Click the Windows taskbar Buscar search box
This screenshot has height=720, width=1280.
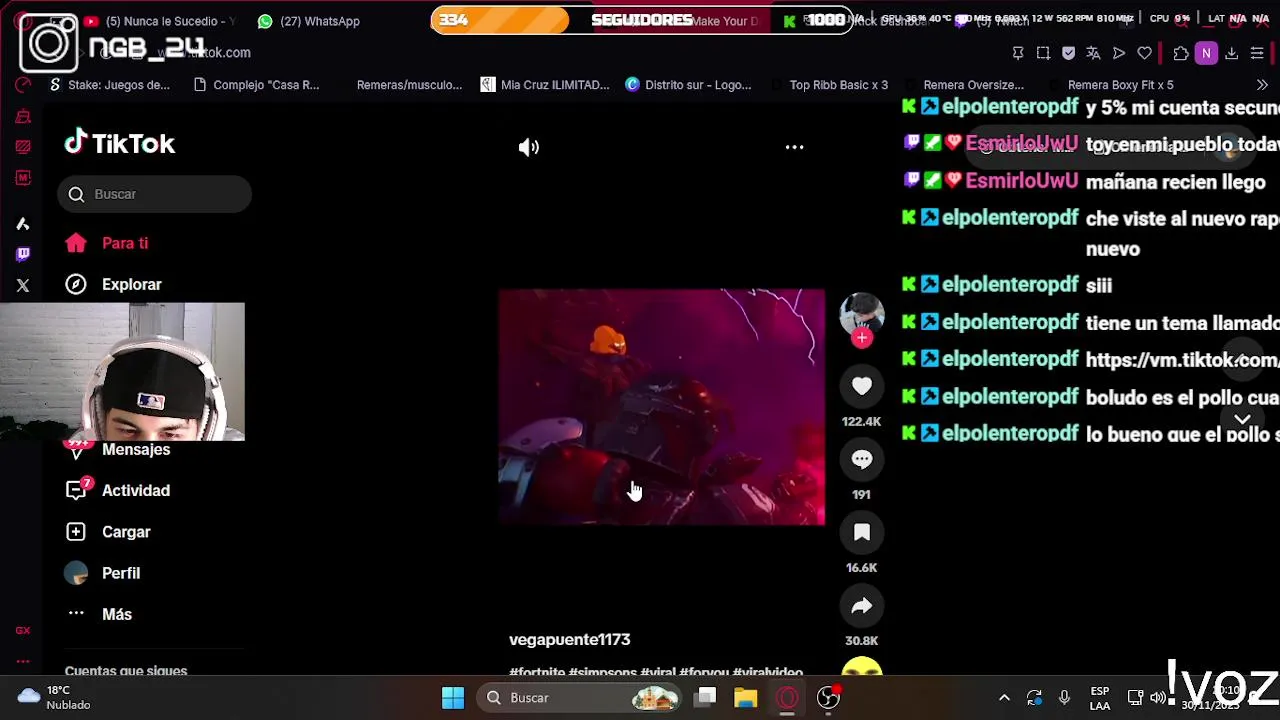580,698
